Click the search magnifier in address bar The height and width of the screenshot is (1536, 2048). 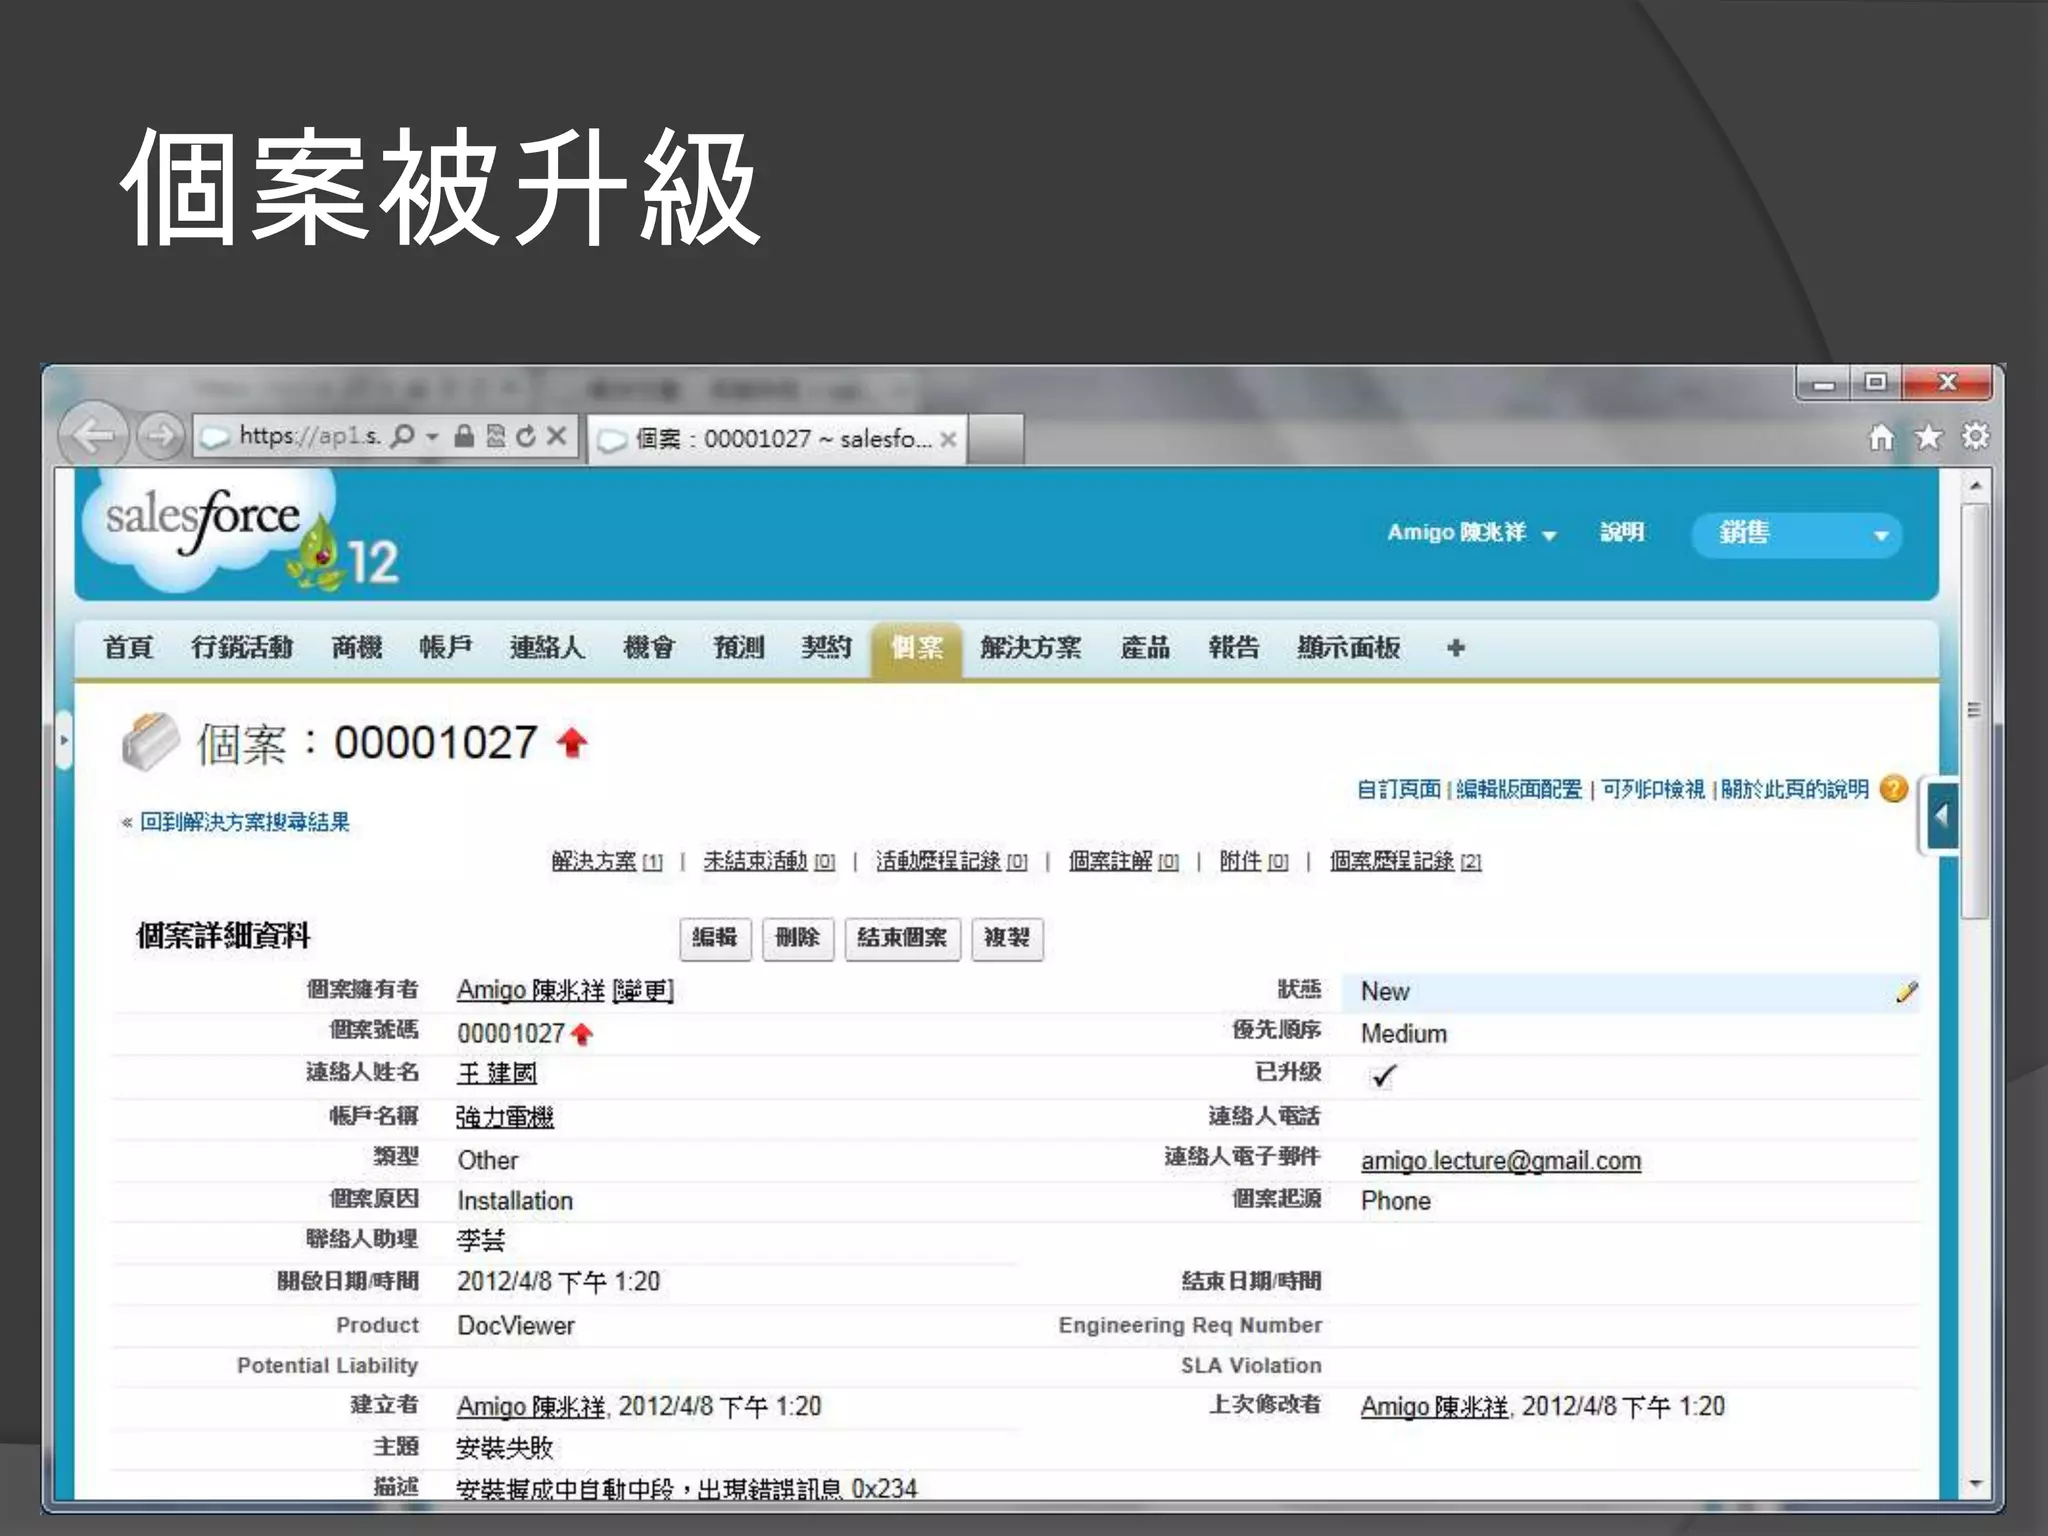point(402,436)
